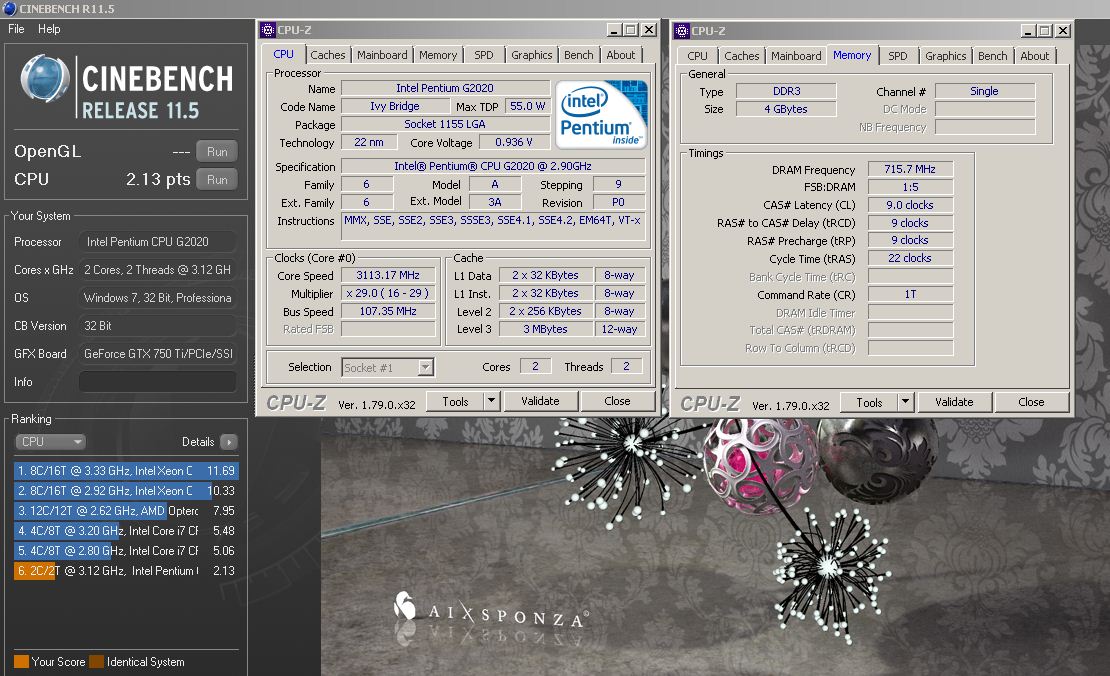
Task: Select ranking entry 5 scoring 5.06
Action: pyautogui.click(x=126, y=550)
